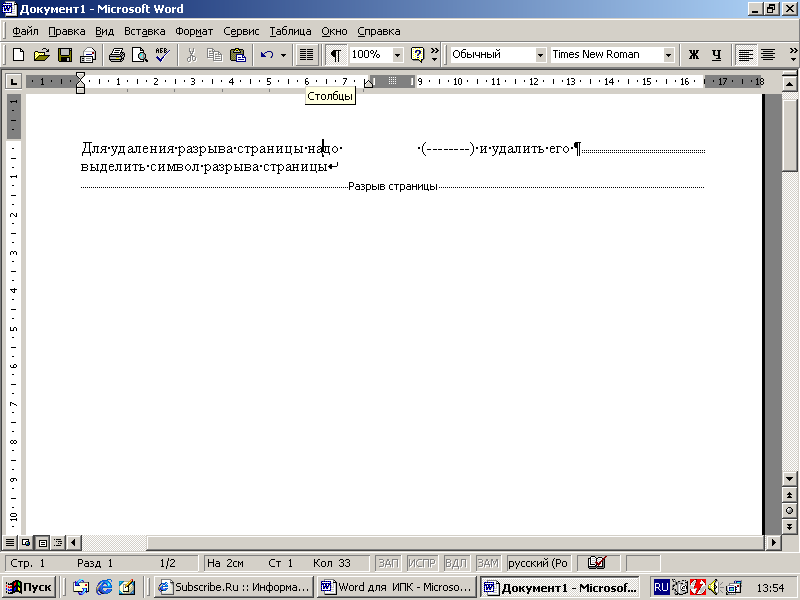Click the tab type selector on ruler
800x600 pixels.
click(x=13, y=82)
